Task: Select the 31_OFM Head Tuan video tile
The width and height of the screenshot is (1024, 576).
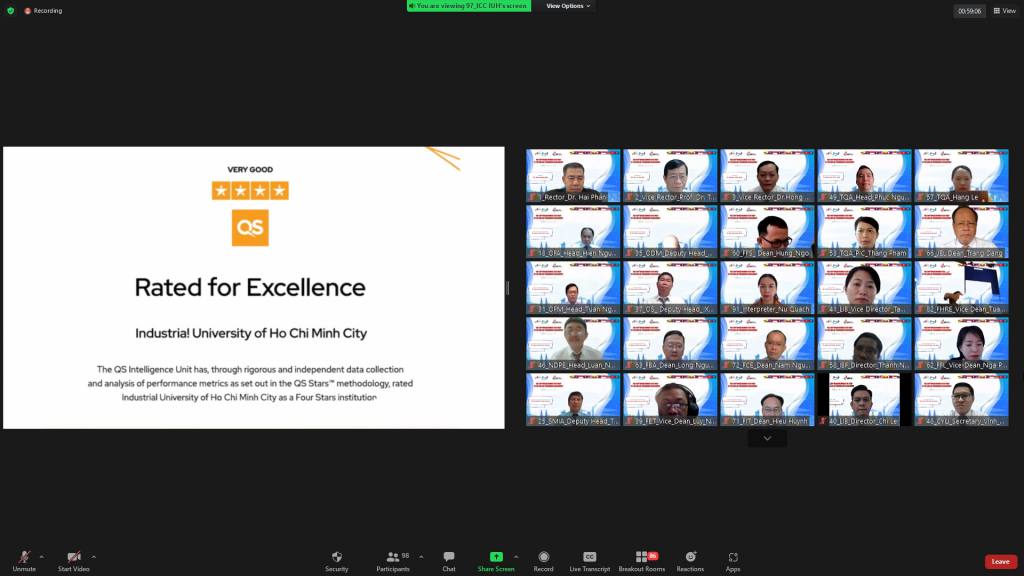Action: click(573, 288)
